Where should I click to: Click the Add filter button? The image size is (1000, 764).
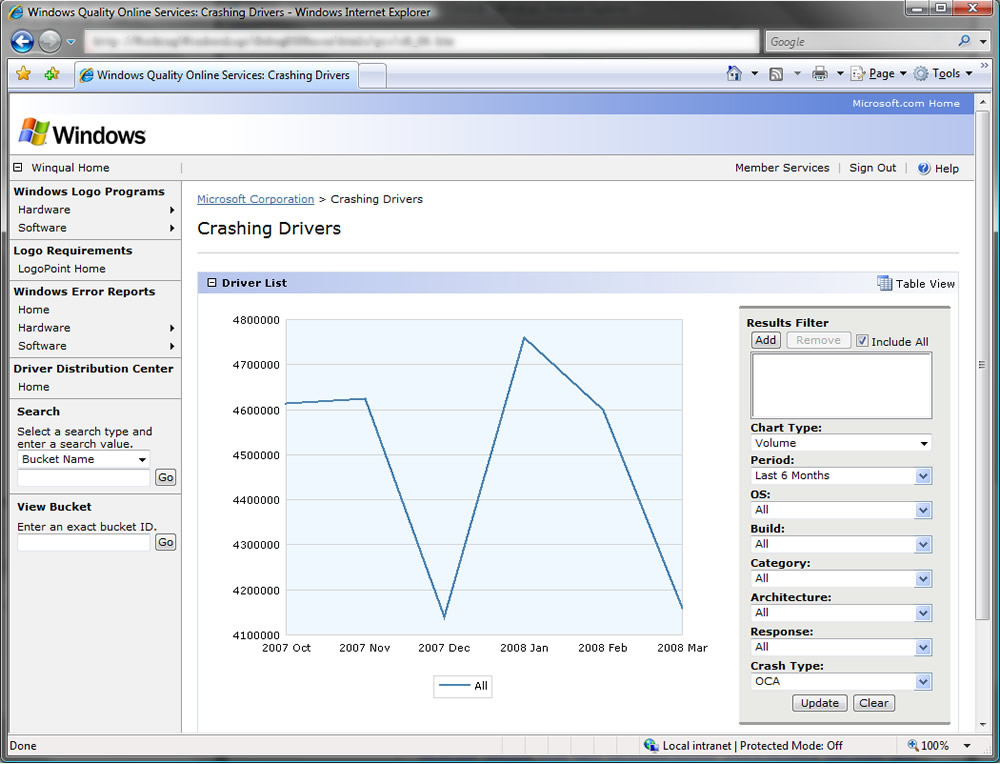pos(765,341)
